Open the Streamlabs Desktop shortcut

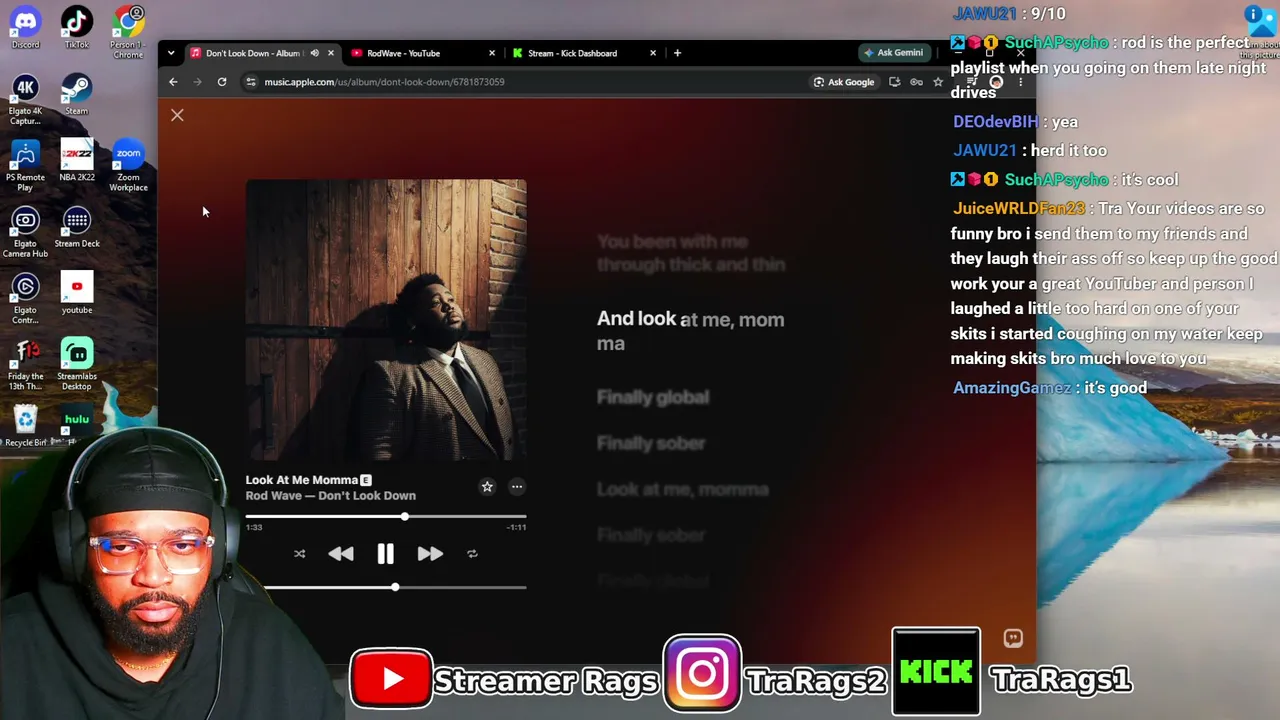77,364
